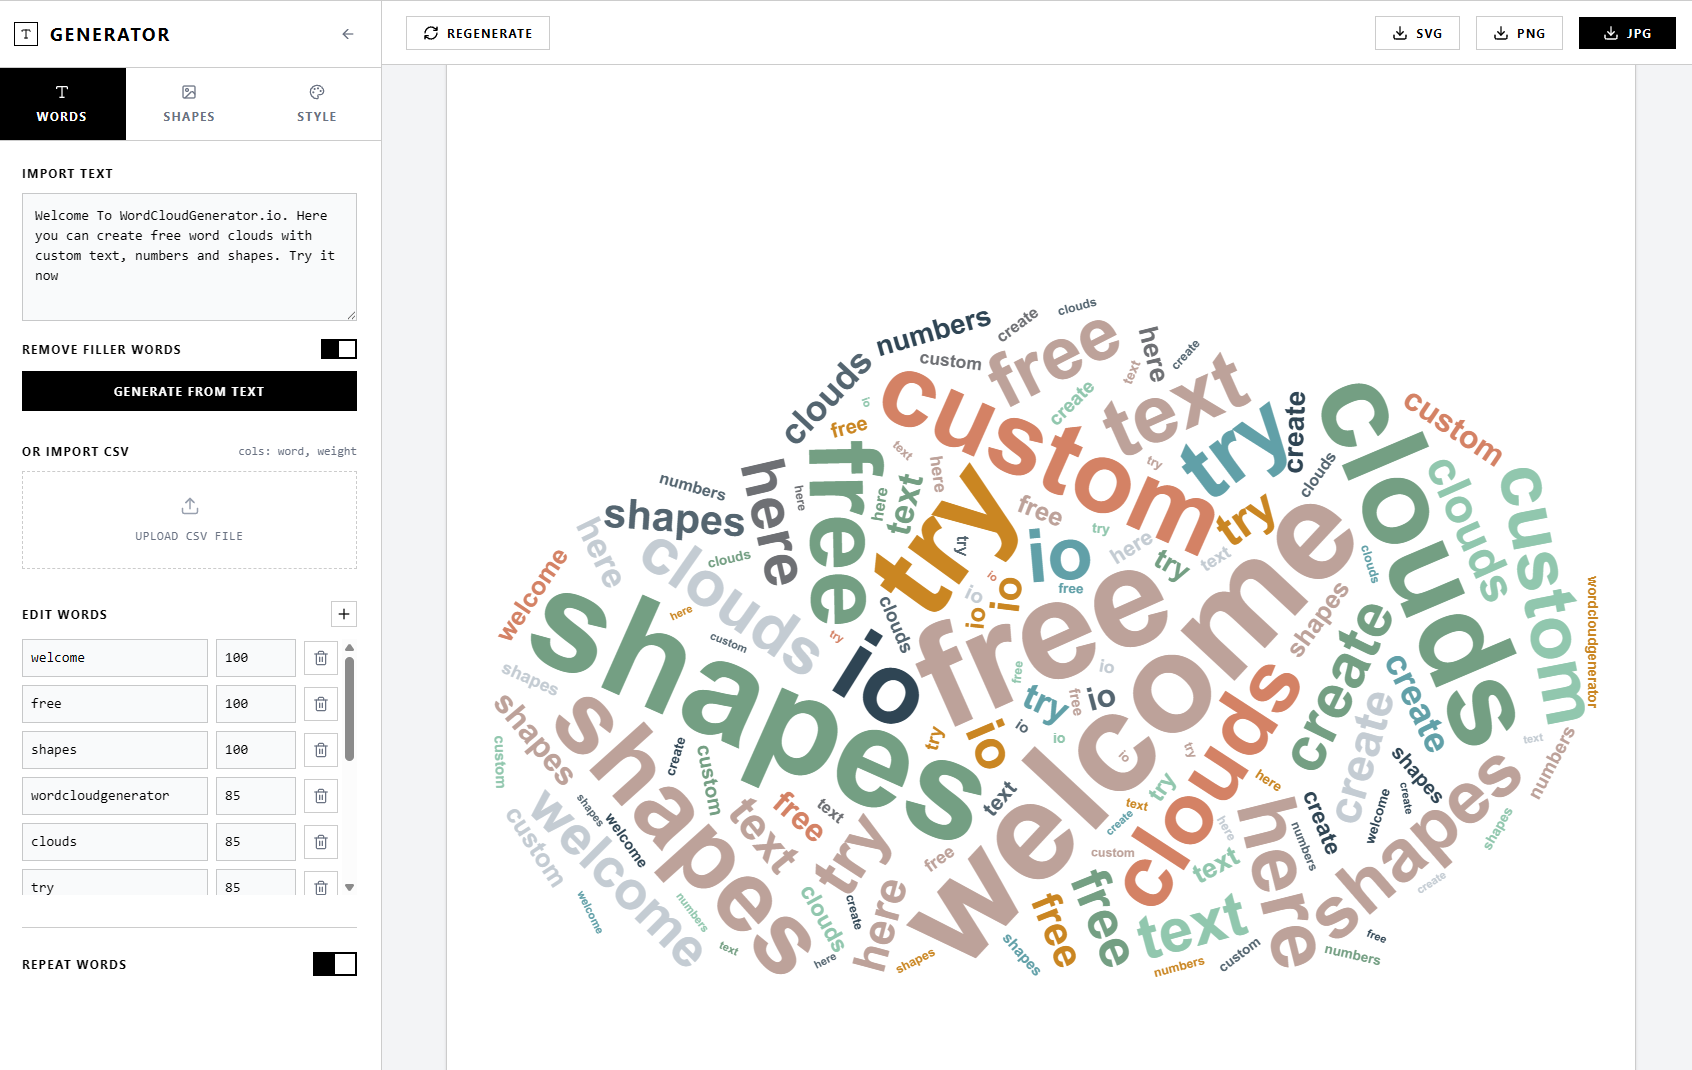This screenshot has width=1692, height=1070.
Task: Edit the weight value for 'shapes'
Action: pos(255,749)
